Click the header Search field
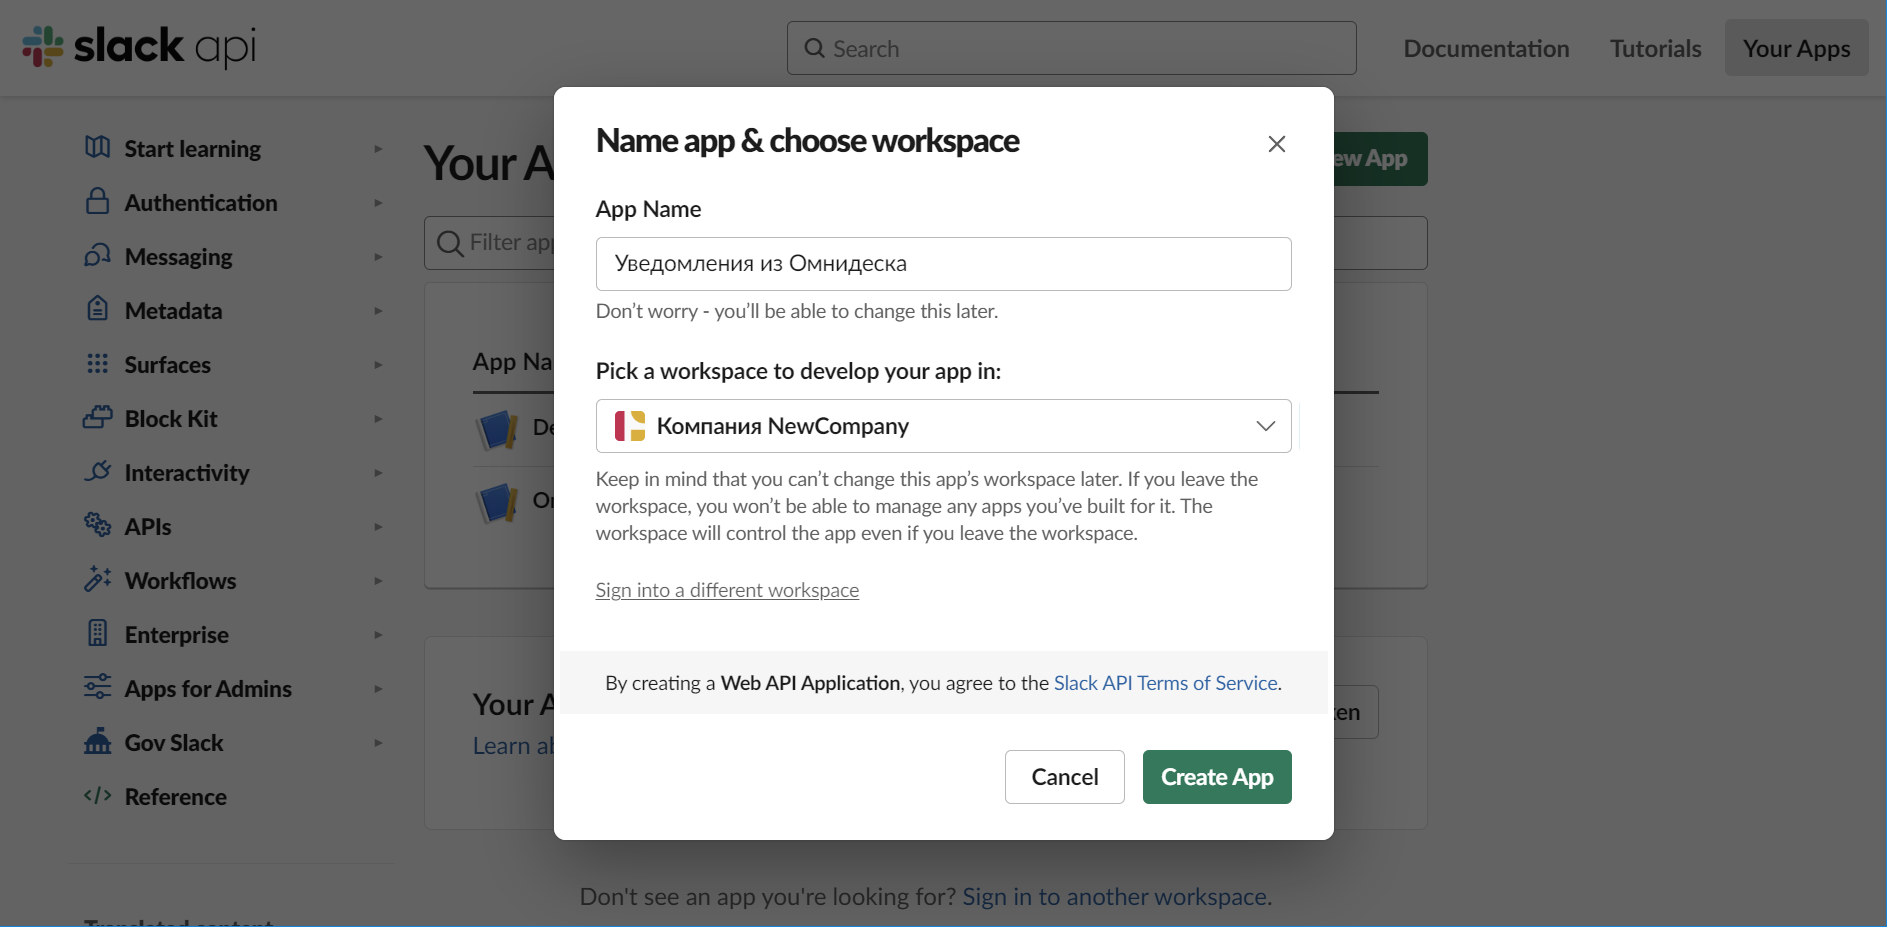 point(1071,48)
